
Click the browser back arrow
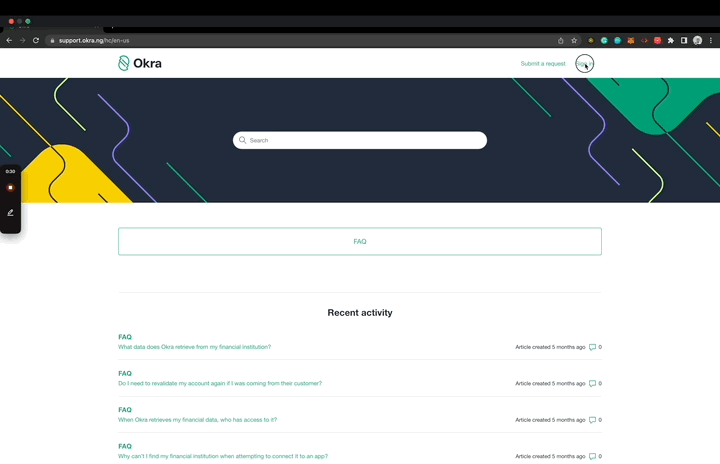9,40
